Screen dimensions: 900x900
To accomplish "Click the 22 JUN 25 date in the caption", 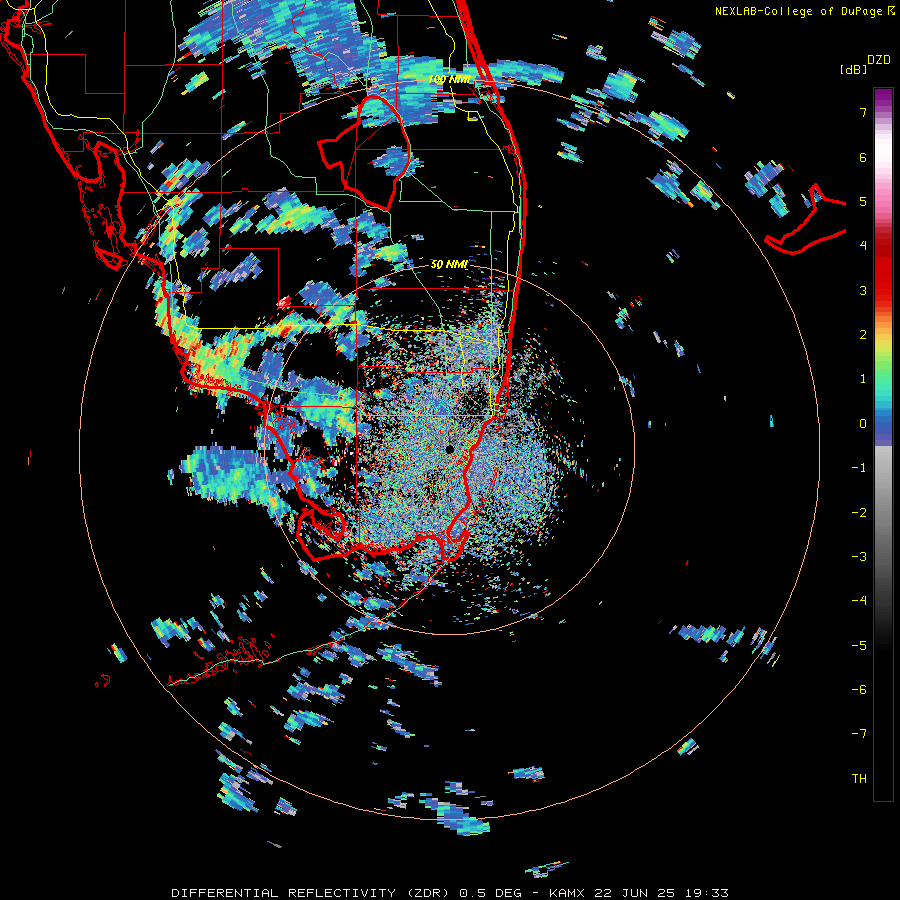I will (x=636, y=893).
